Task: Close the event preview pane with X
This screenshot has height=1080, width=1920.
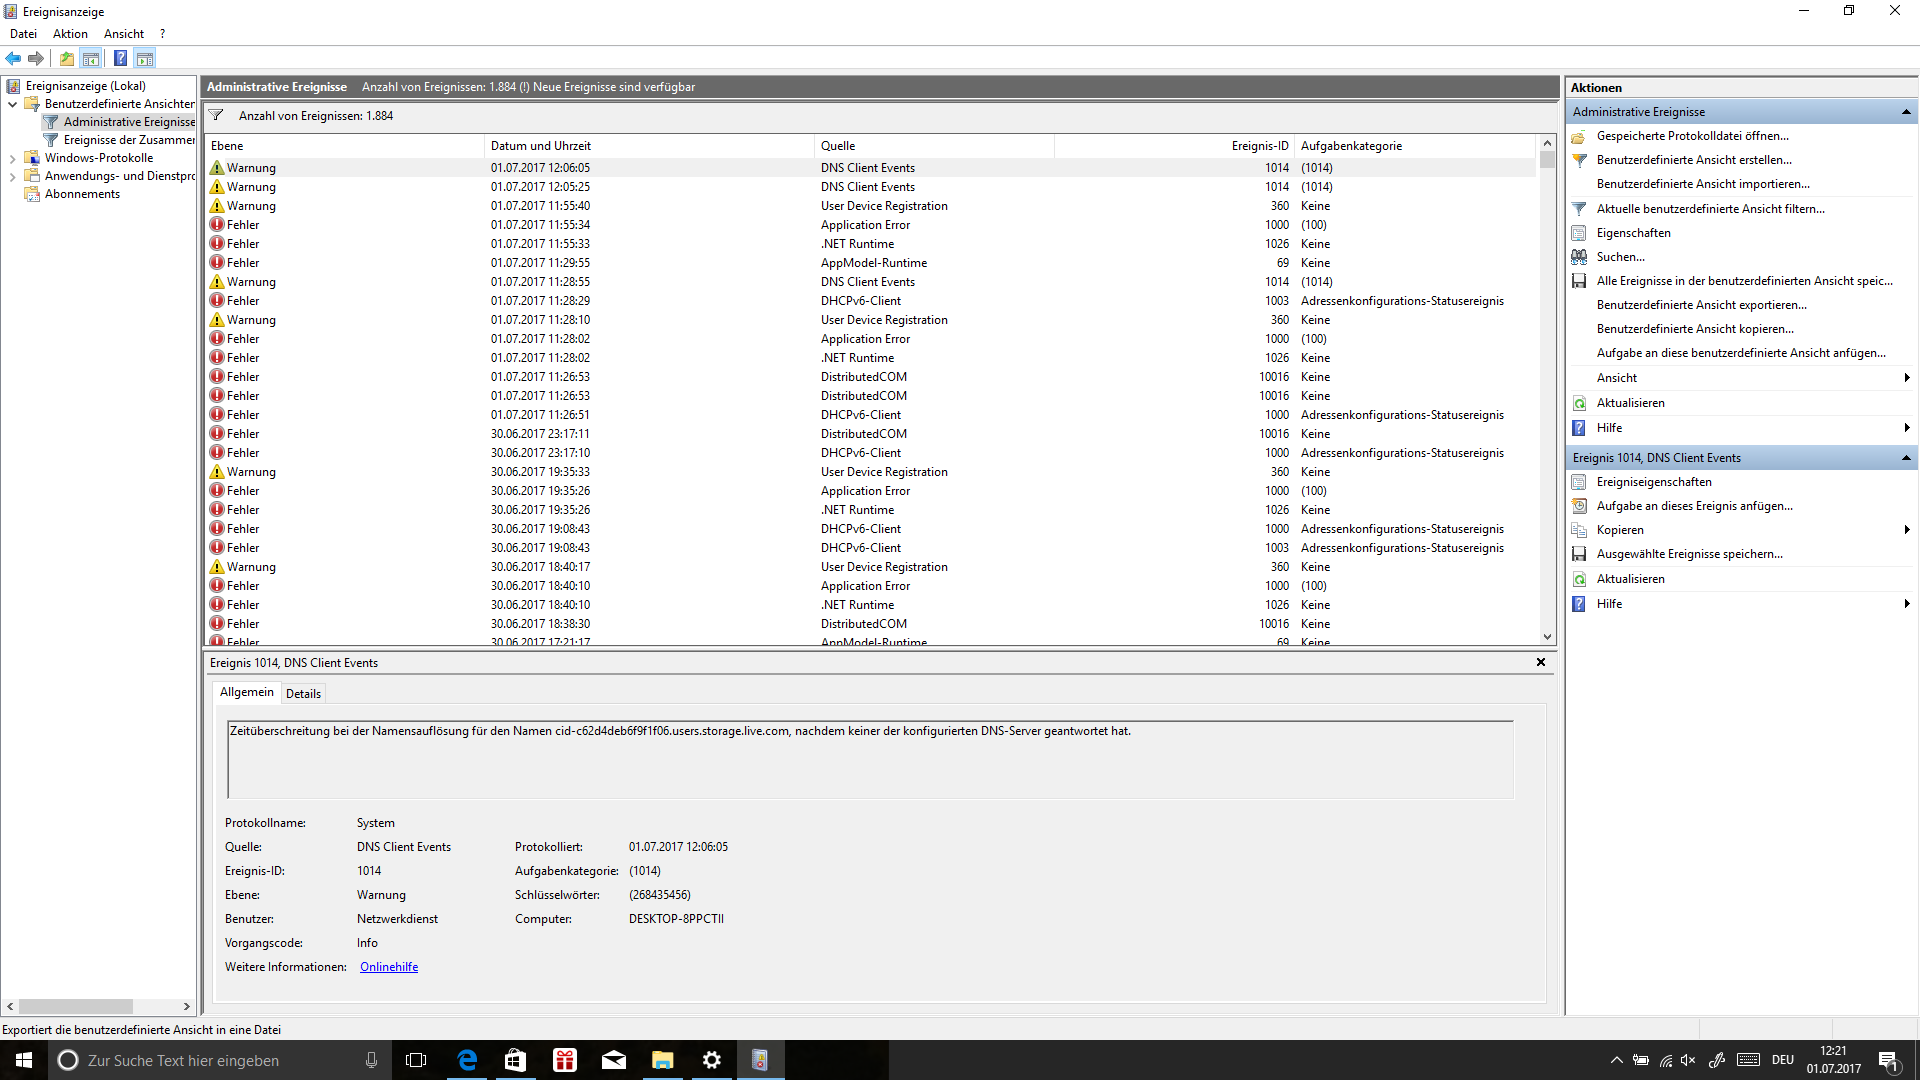Action: [1541, 662]
